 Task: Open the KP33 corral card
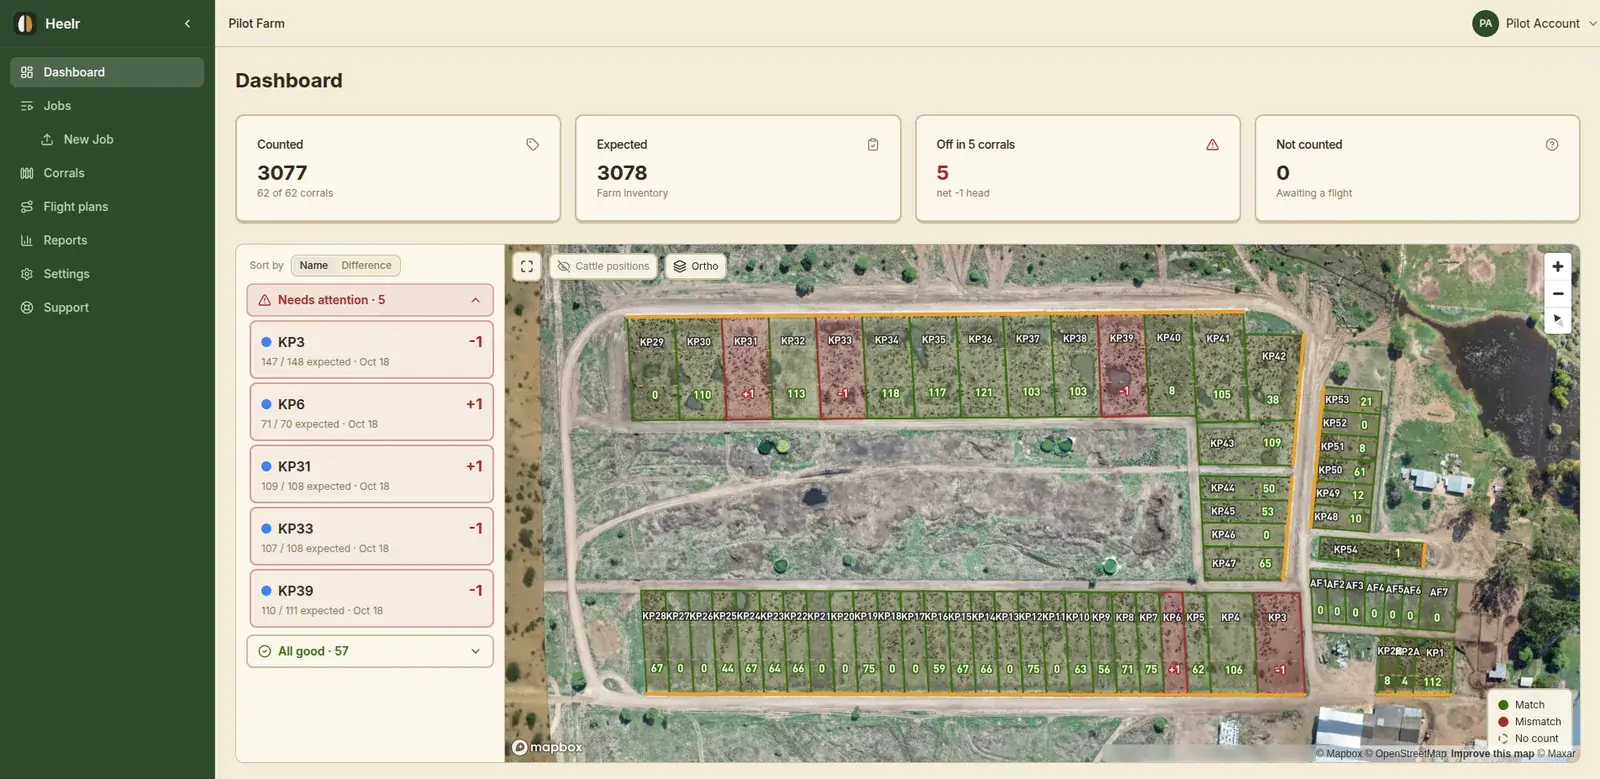tap(371, 536)
